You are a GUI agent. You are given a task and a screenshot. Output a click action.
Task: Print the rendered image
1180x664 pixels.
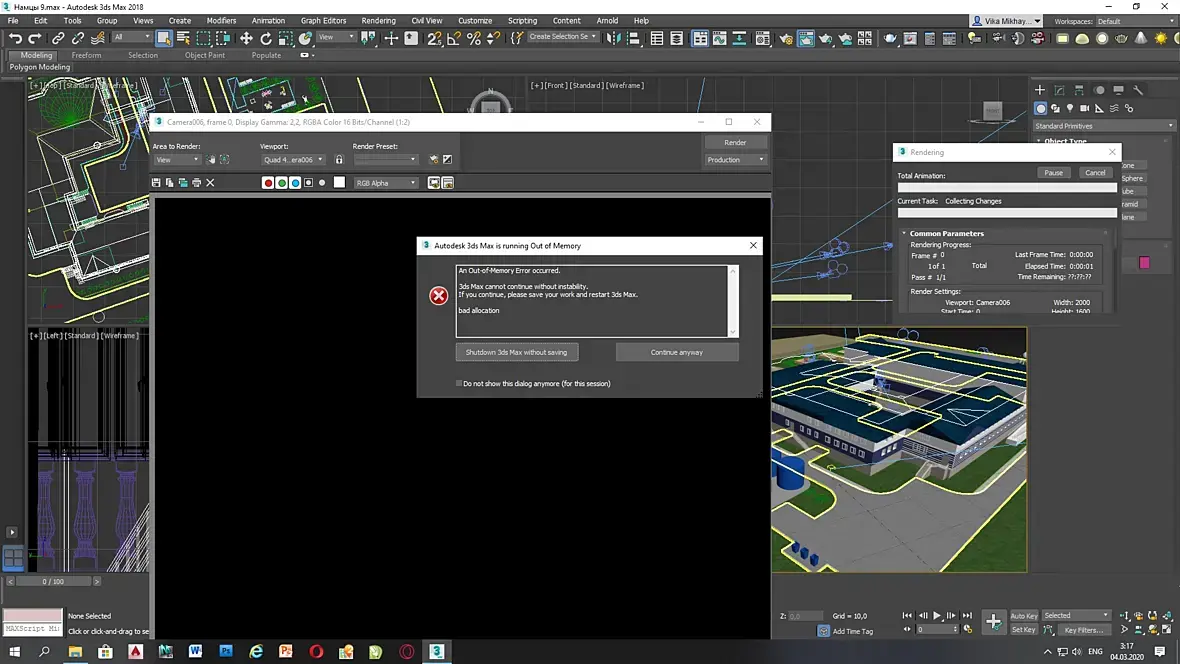(x=196, y=183)
